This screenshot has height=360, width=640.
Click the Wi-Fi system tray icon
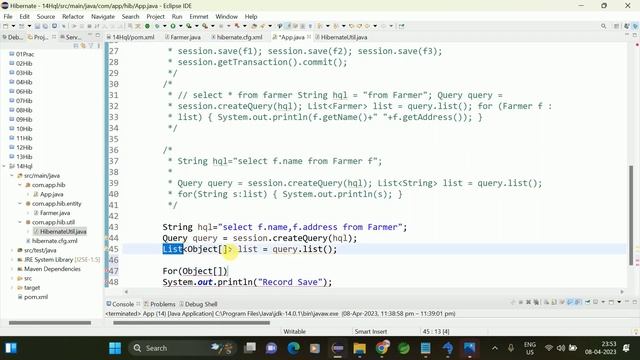(549, 348)
